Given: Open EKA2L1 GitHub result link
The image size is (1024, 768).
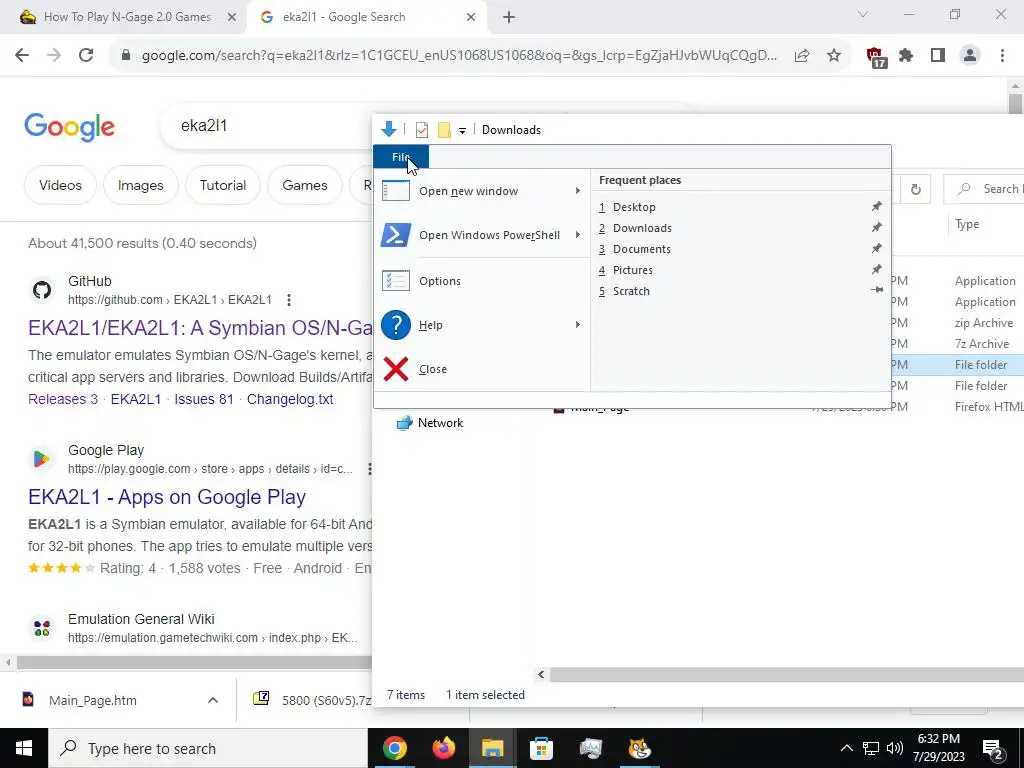Looking at the screenshot, I should pyautogui.click(x=200, y=328).
